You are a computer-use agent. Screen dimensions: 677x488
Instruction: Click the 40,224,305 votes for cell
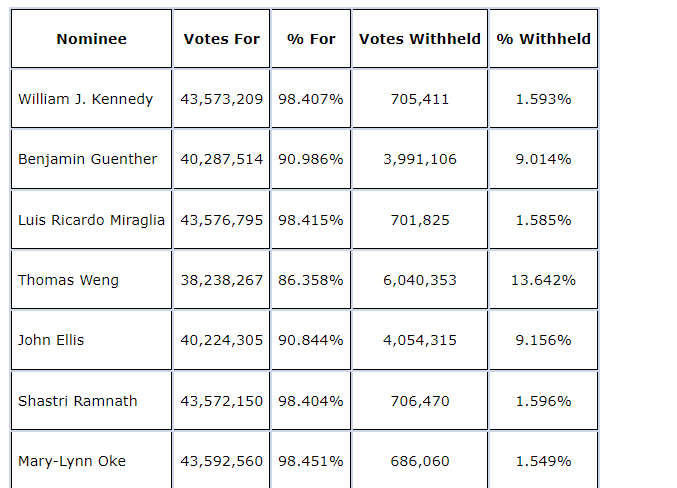221,340
